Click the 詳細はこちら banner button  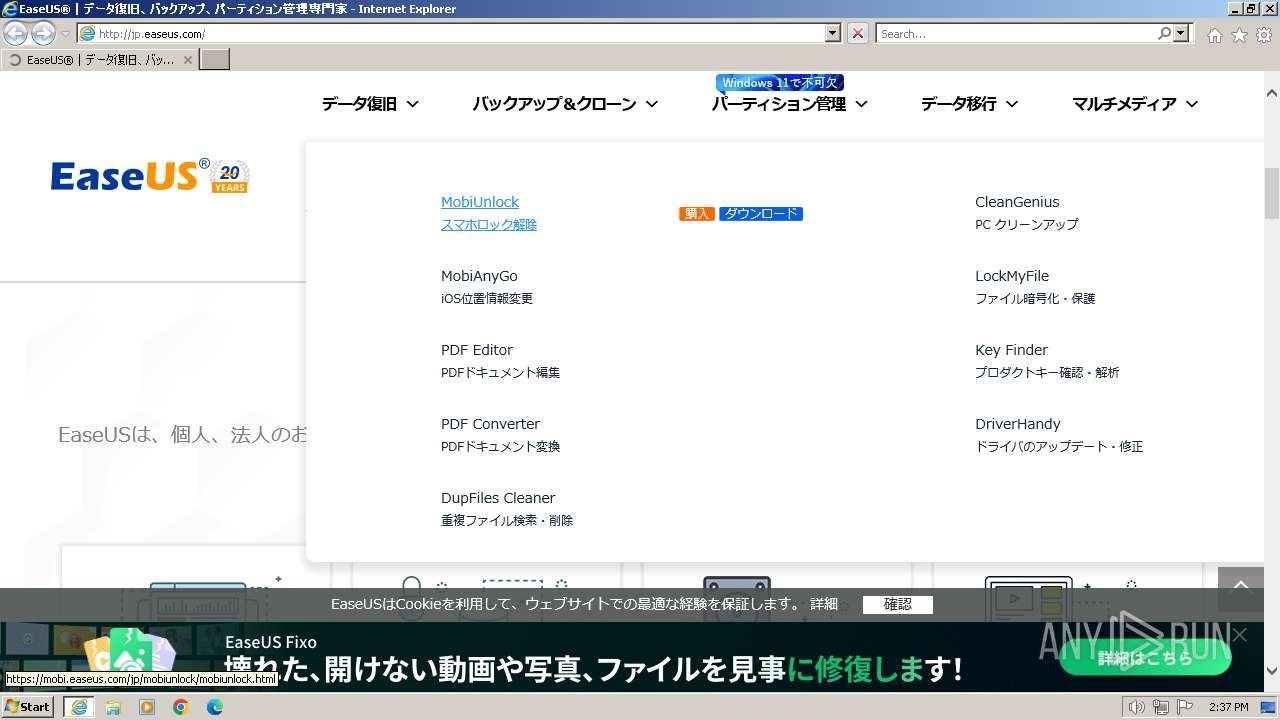[1145, 657]
